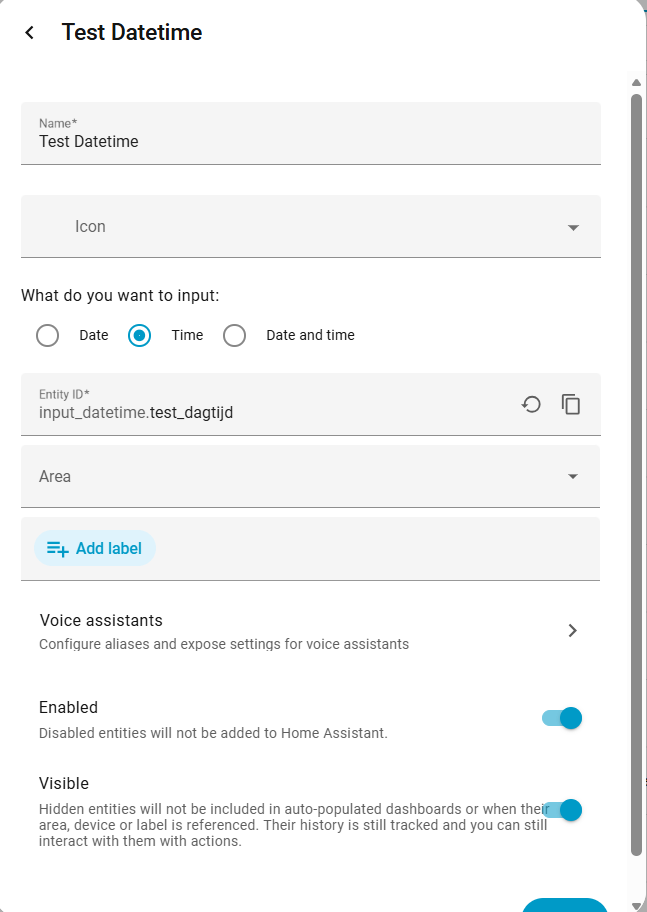Viewport: 647px width, 912px height.
Task: Select the Date radio button
Action: (47, 335)
